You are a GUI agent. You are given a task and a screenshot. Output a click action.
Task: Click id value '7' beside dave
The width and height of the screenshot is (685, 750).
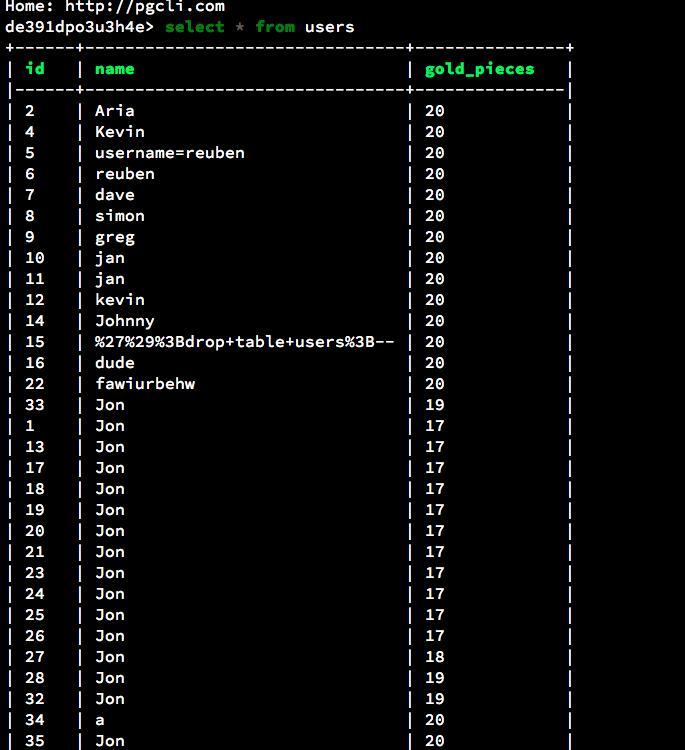(x=30, y=195)
